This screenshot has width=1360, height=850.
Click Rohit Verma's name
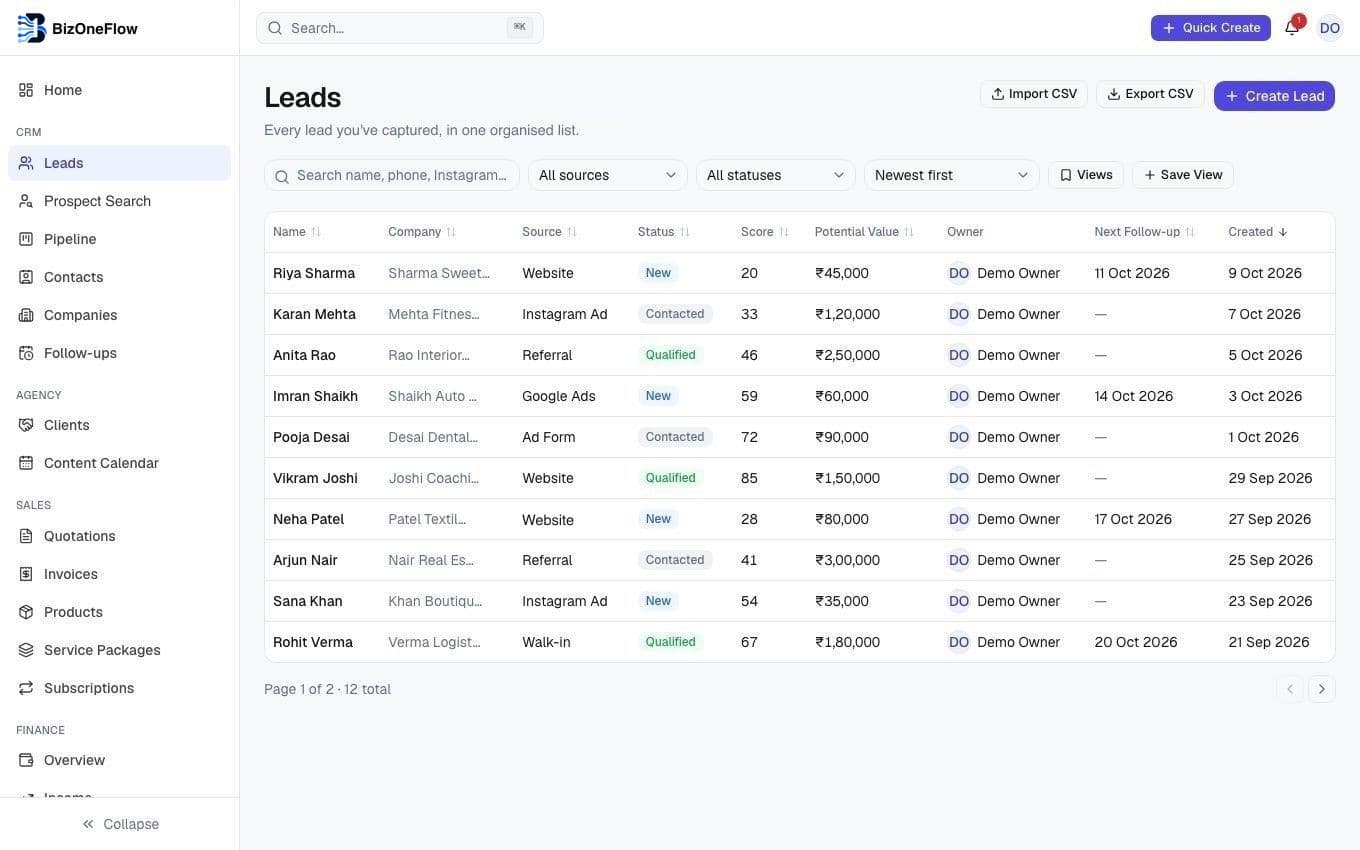[313, 642]
